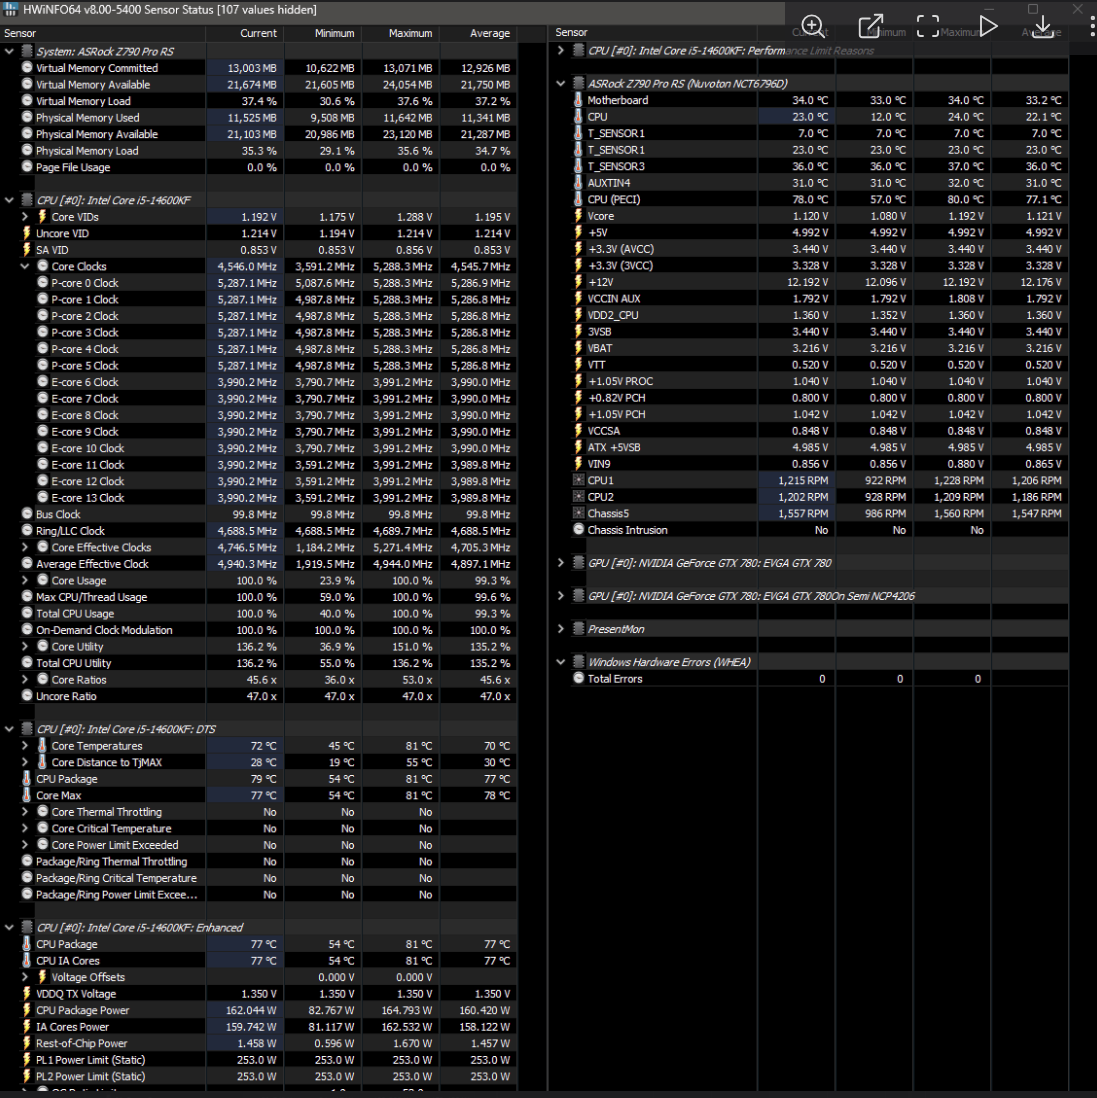Screen dimensions: 1097x1098
Task: Open image in new window icon
Action: coord(870,26)
